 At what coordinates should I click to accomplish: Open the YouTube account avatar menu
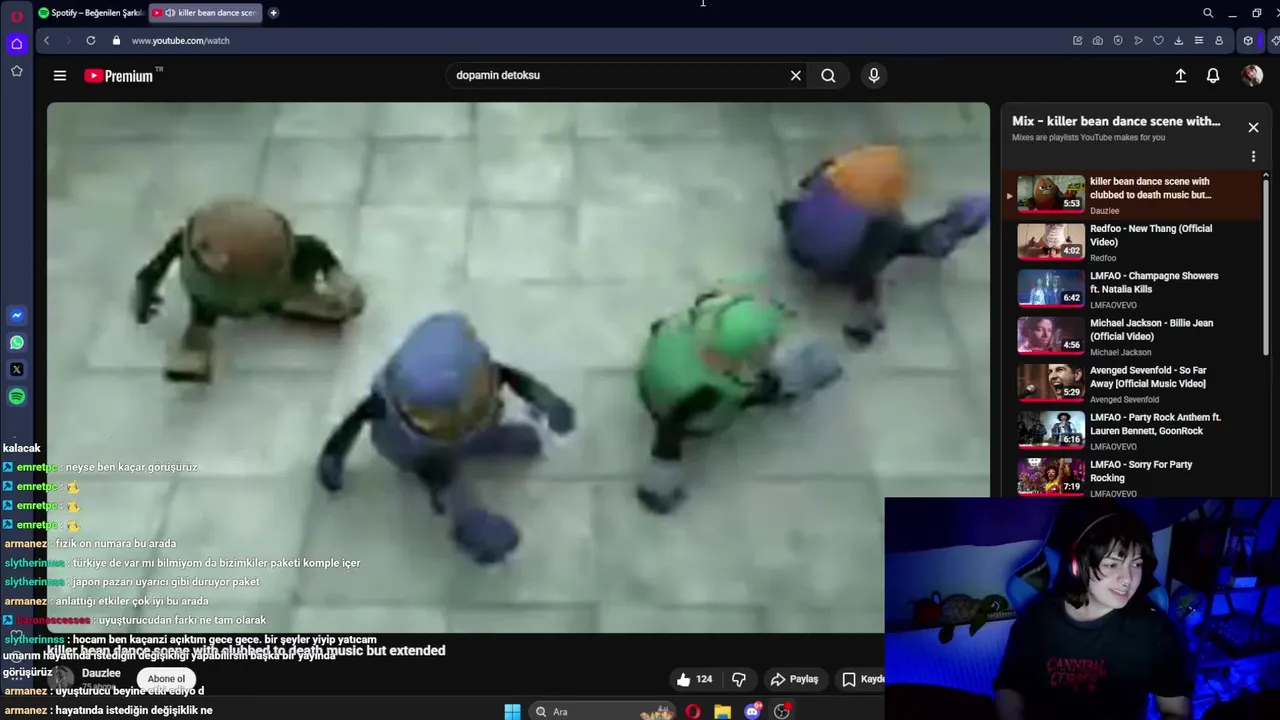click(x=1252, y=75)
